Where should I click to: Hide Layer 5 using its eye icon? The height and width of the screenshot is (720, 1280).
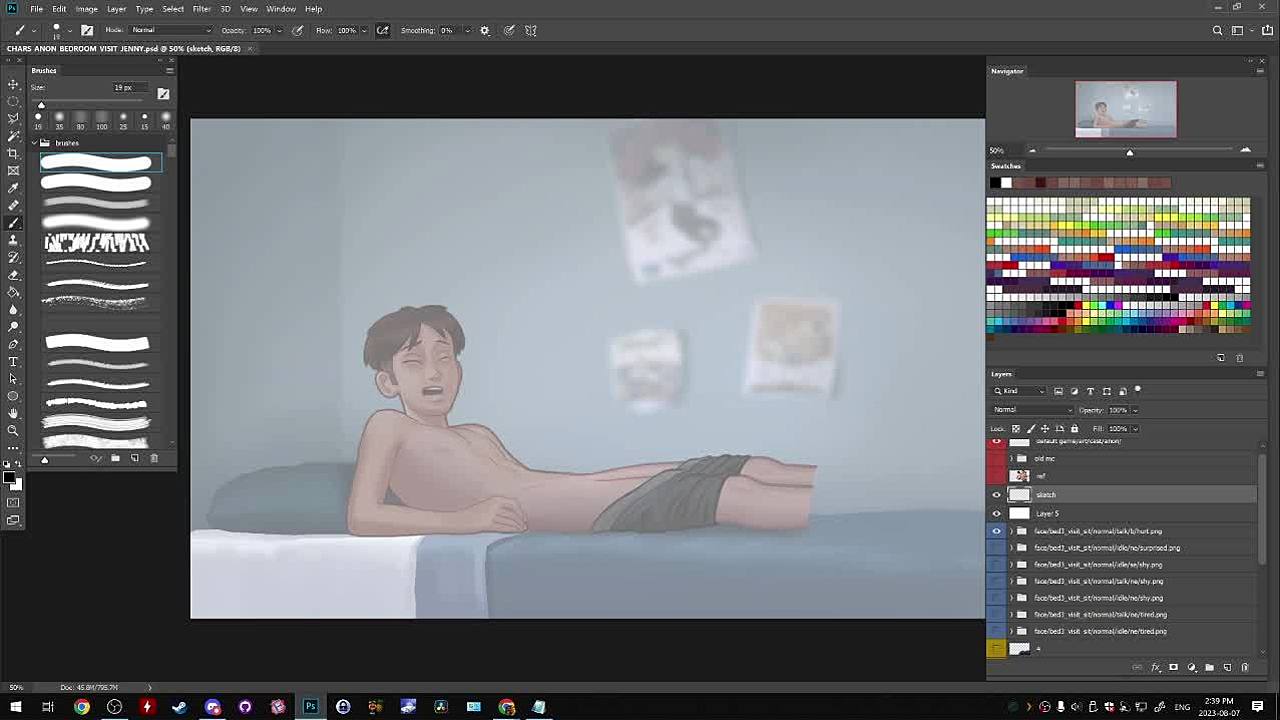pyautogui.click(x=996, y=513)
